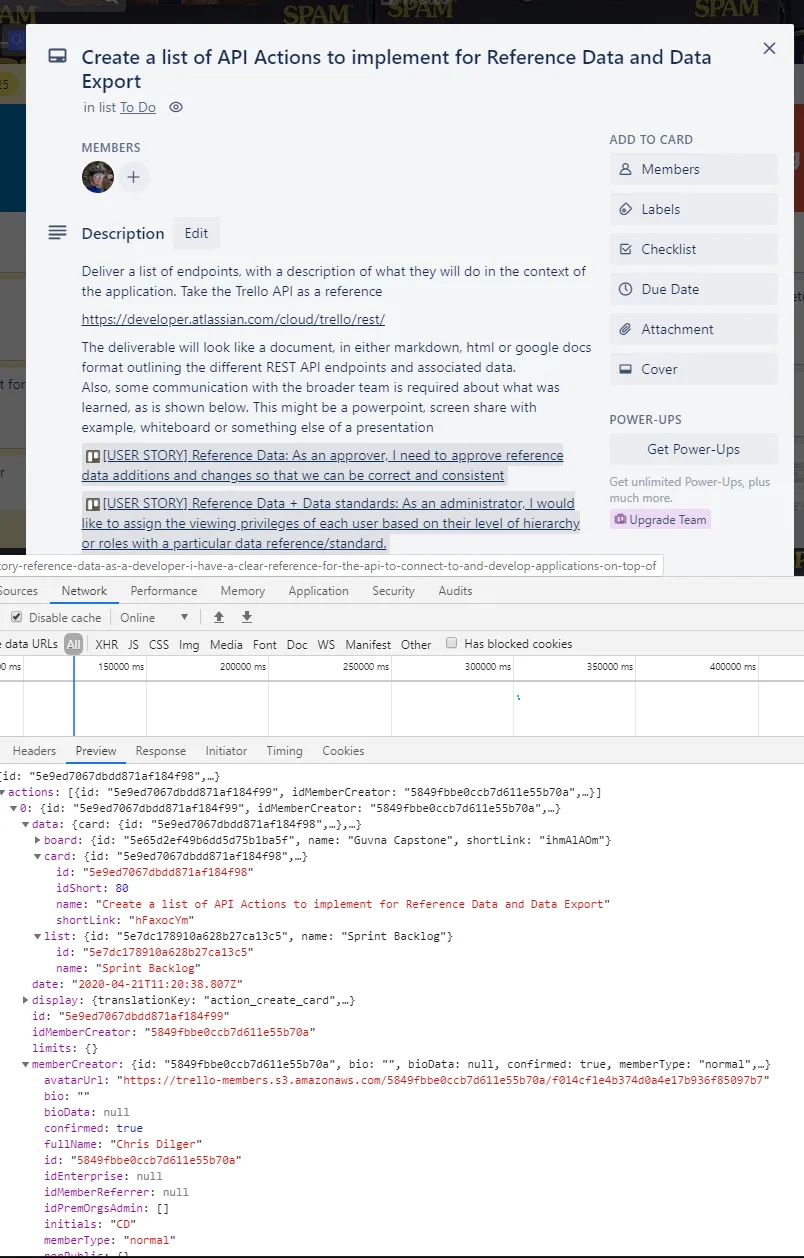Open the Checklist option
The width and height of the screenshot is (804, 1258).
(693, 249)
